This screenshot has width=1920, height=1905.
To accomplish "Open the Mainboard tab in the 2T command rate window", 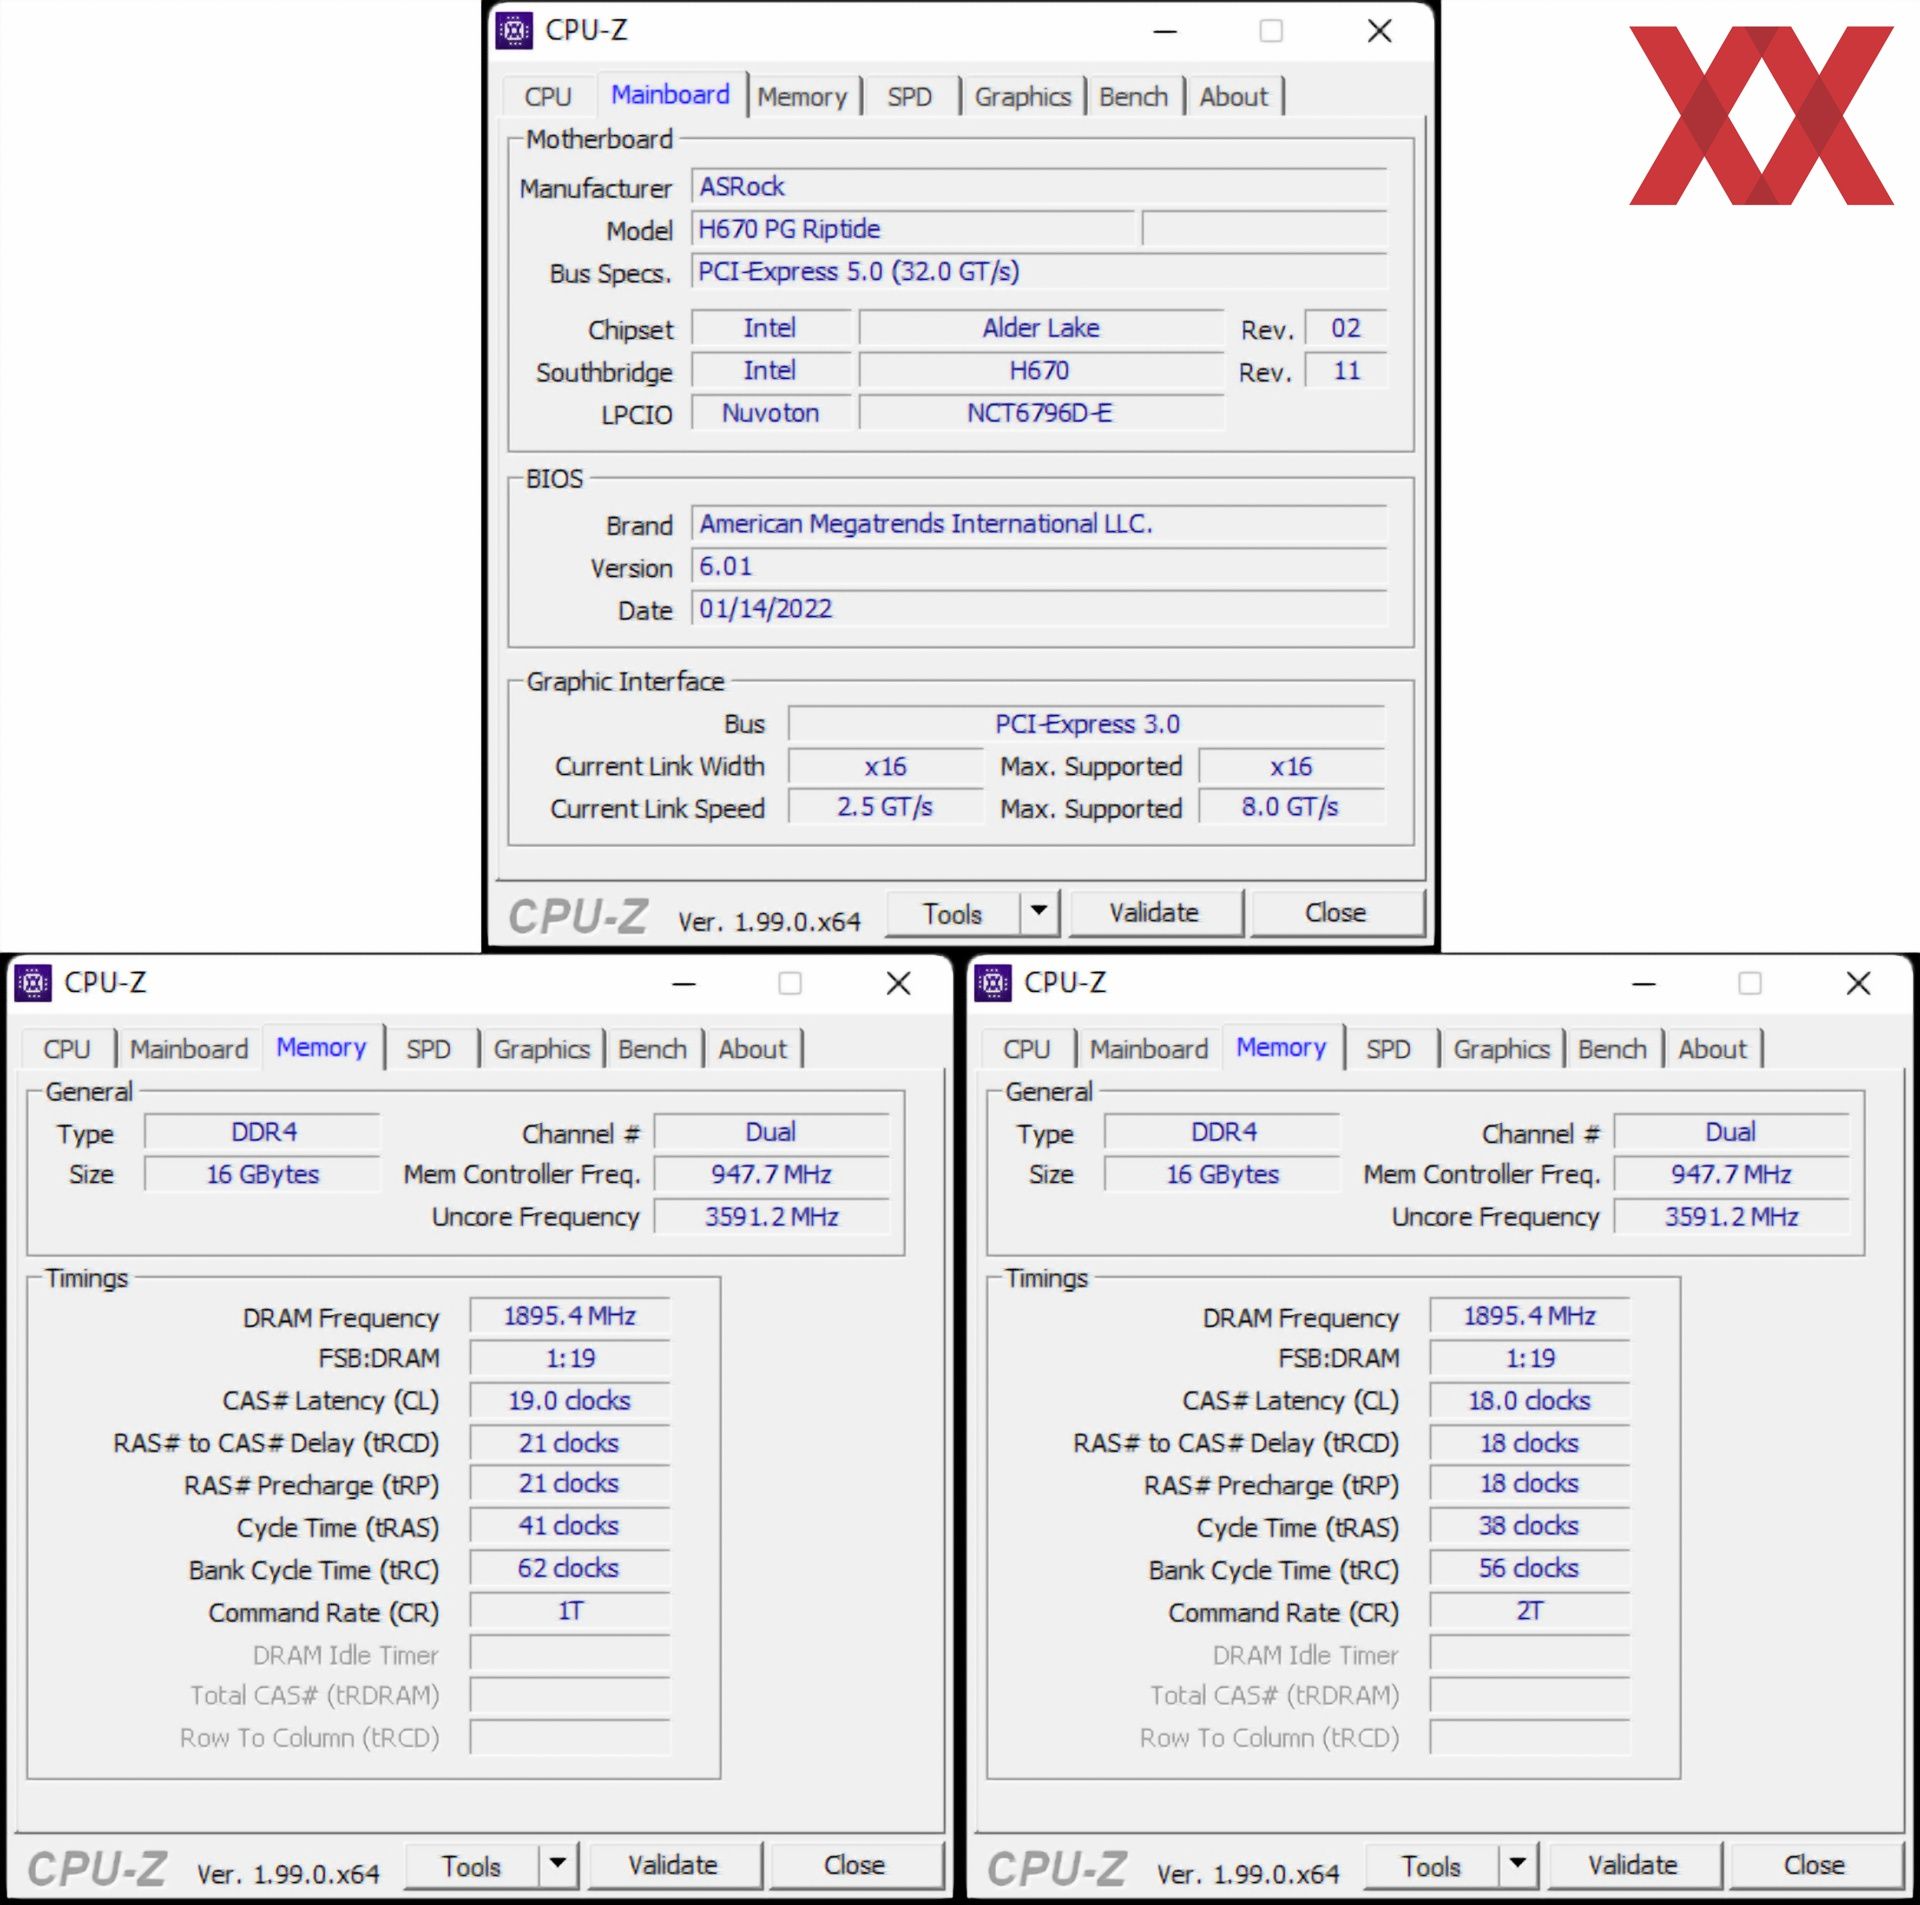I will click(1149, 1049).
